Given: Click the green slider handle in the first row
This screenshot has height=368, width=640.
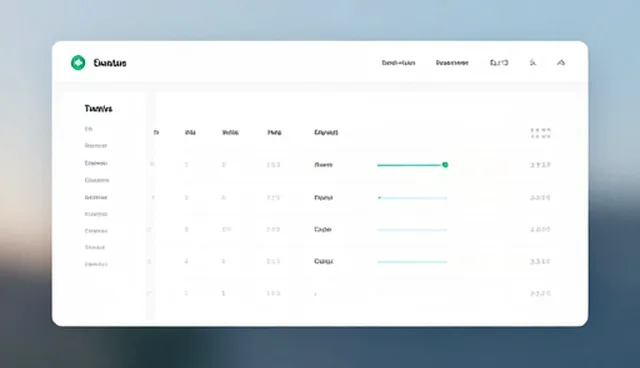Looking at the screenshot, I should (x=445, y=165).
